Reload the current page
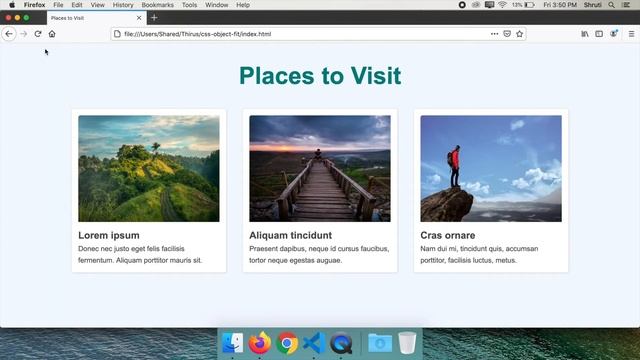 coord(38,34)
